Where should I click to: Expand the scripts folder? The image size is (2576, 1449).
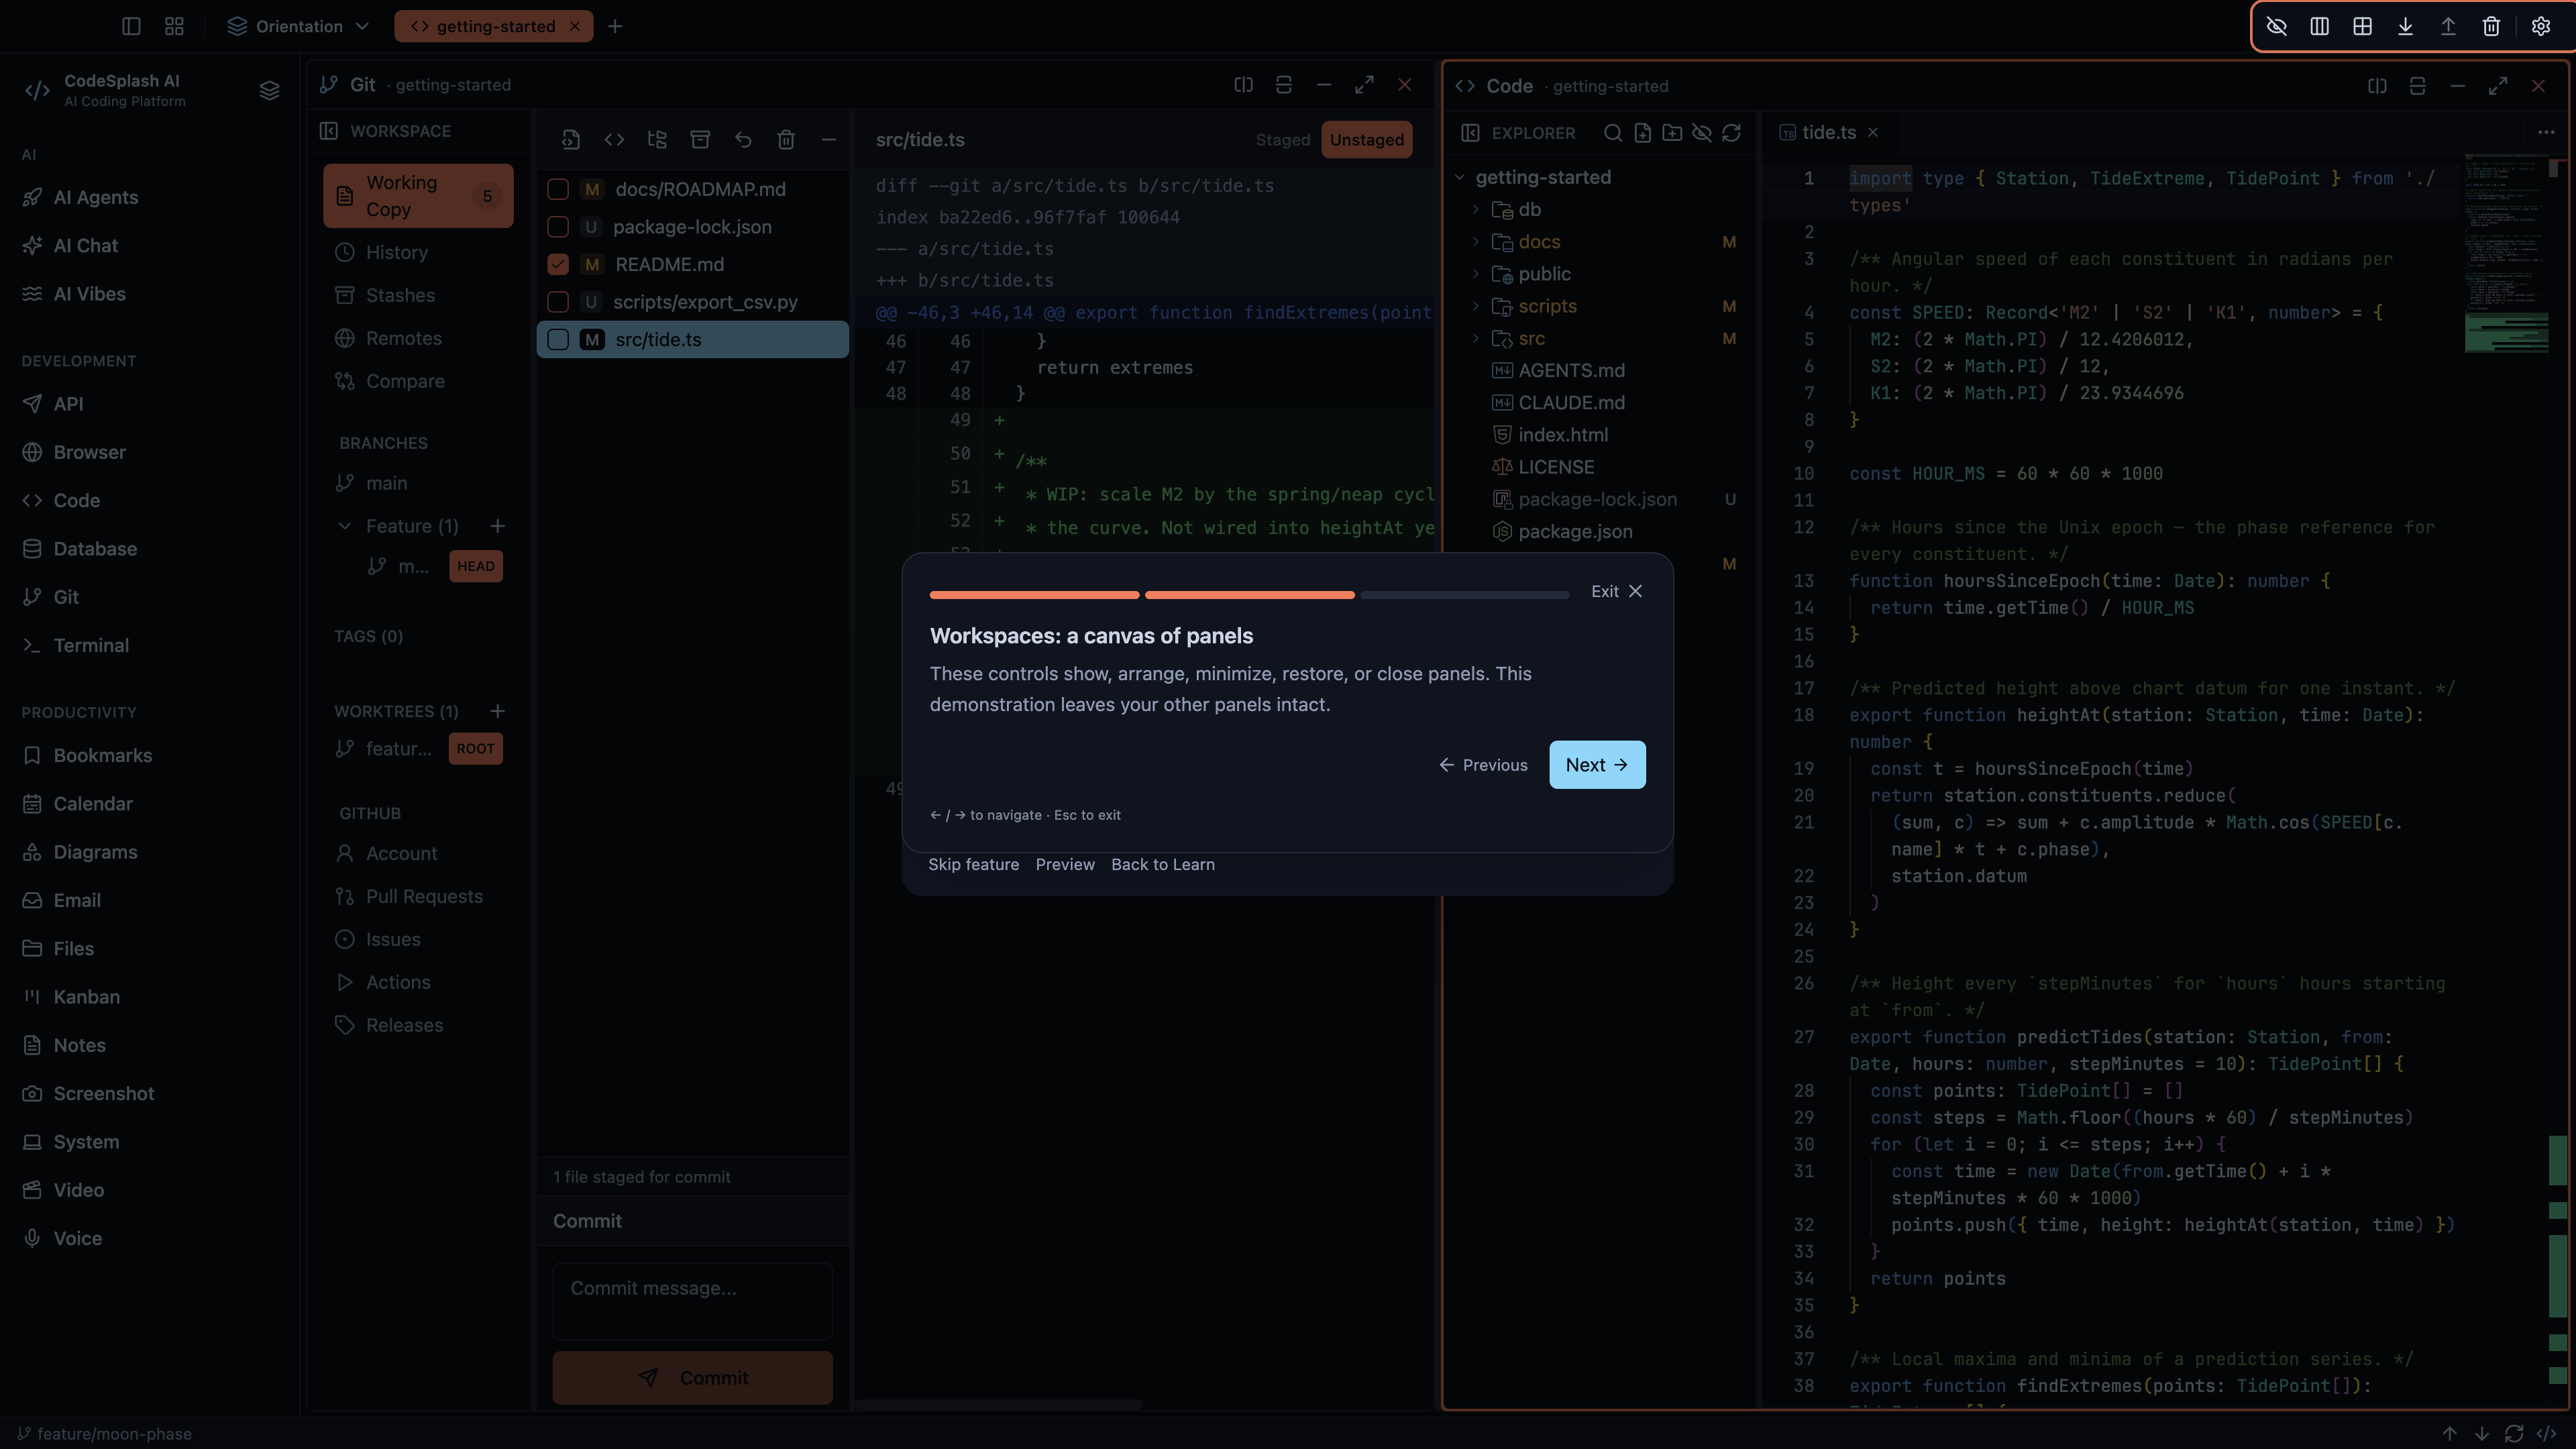click(1476, 306)
